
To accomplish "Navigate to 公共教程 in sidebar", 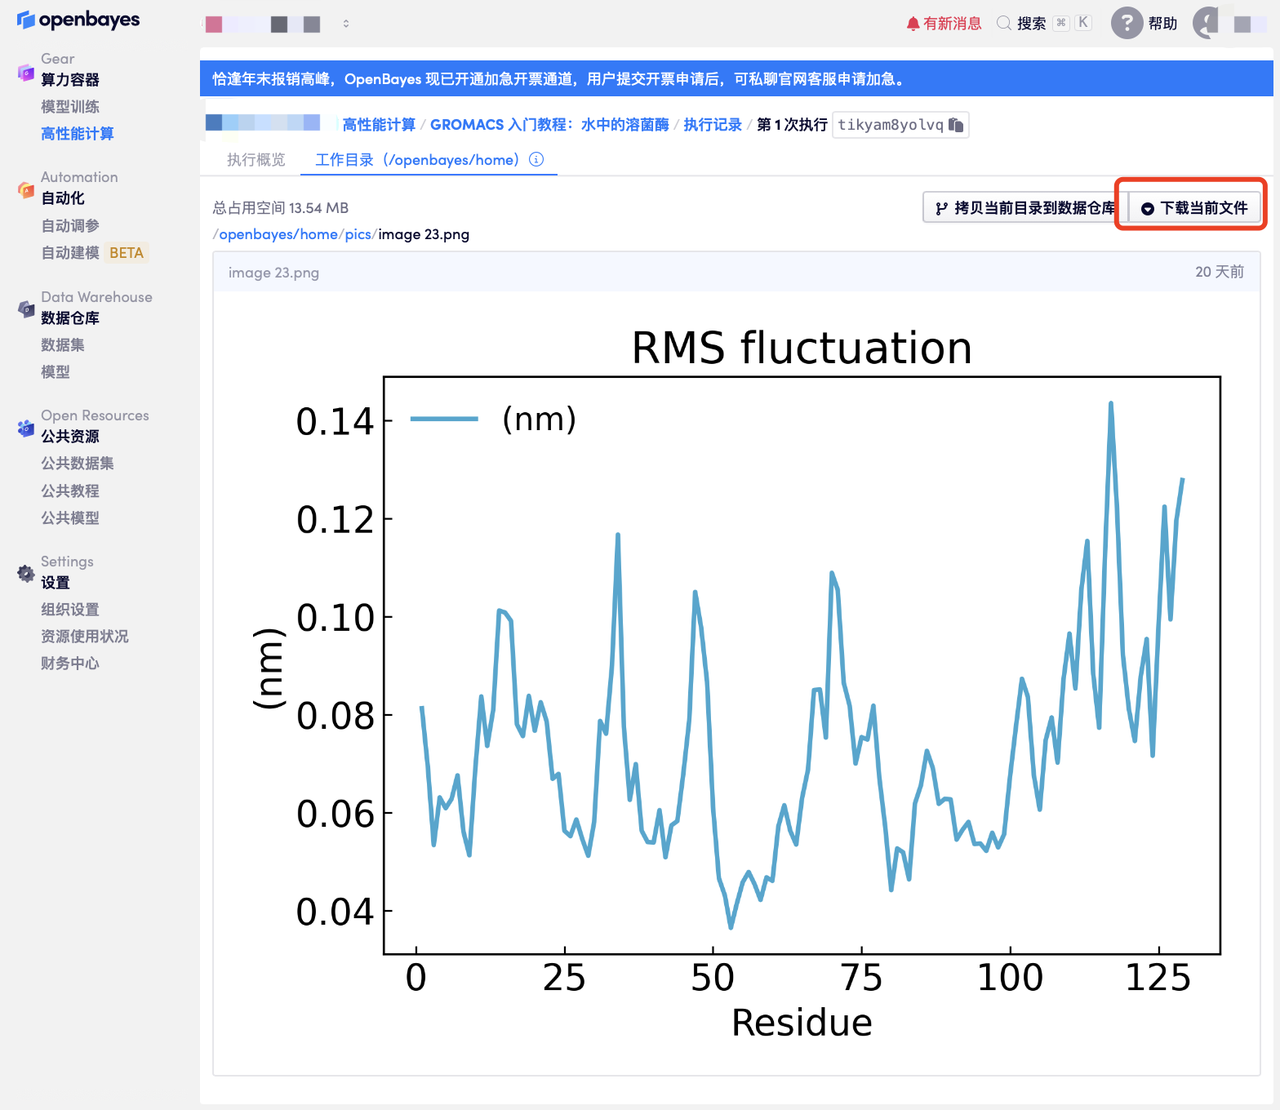I will click(70, 491).
